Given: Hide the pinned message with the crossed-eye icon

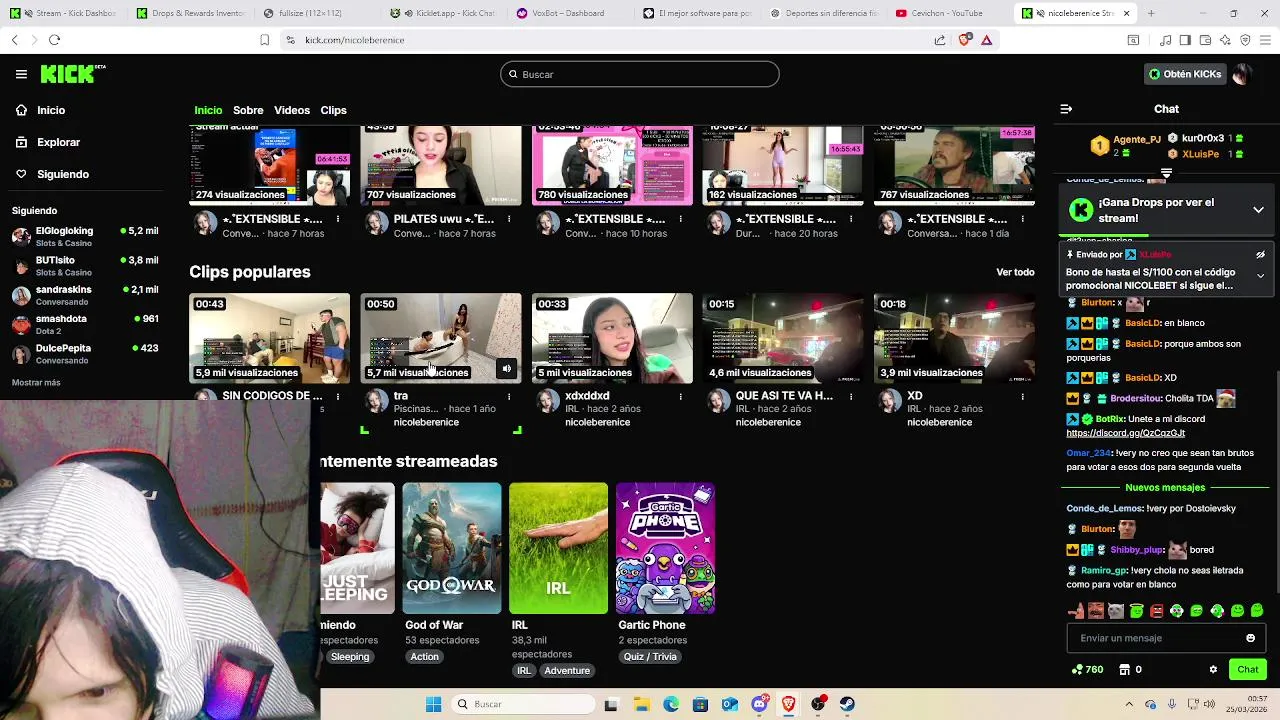Looking at the screenshot, I should 1260,255.
